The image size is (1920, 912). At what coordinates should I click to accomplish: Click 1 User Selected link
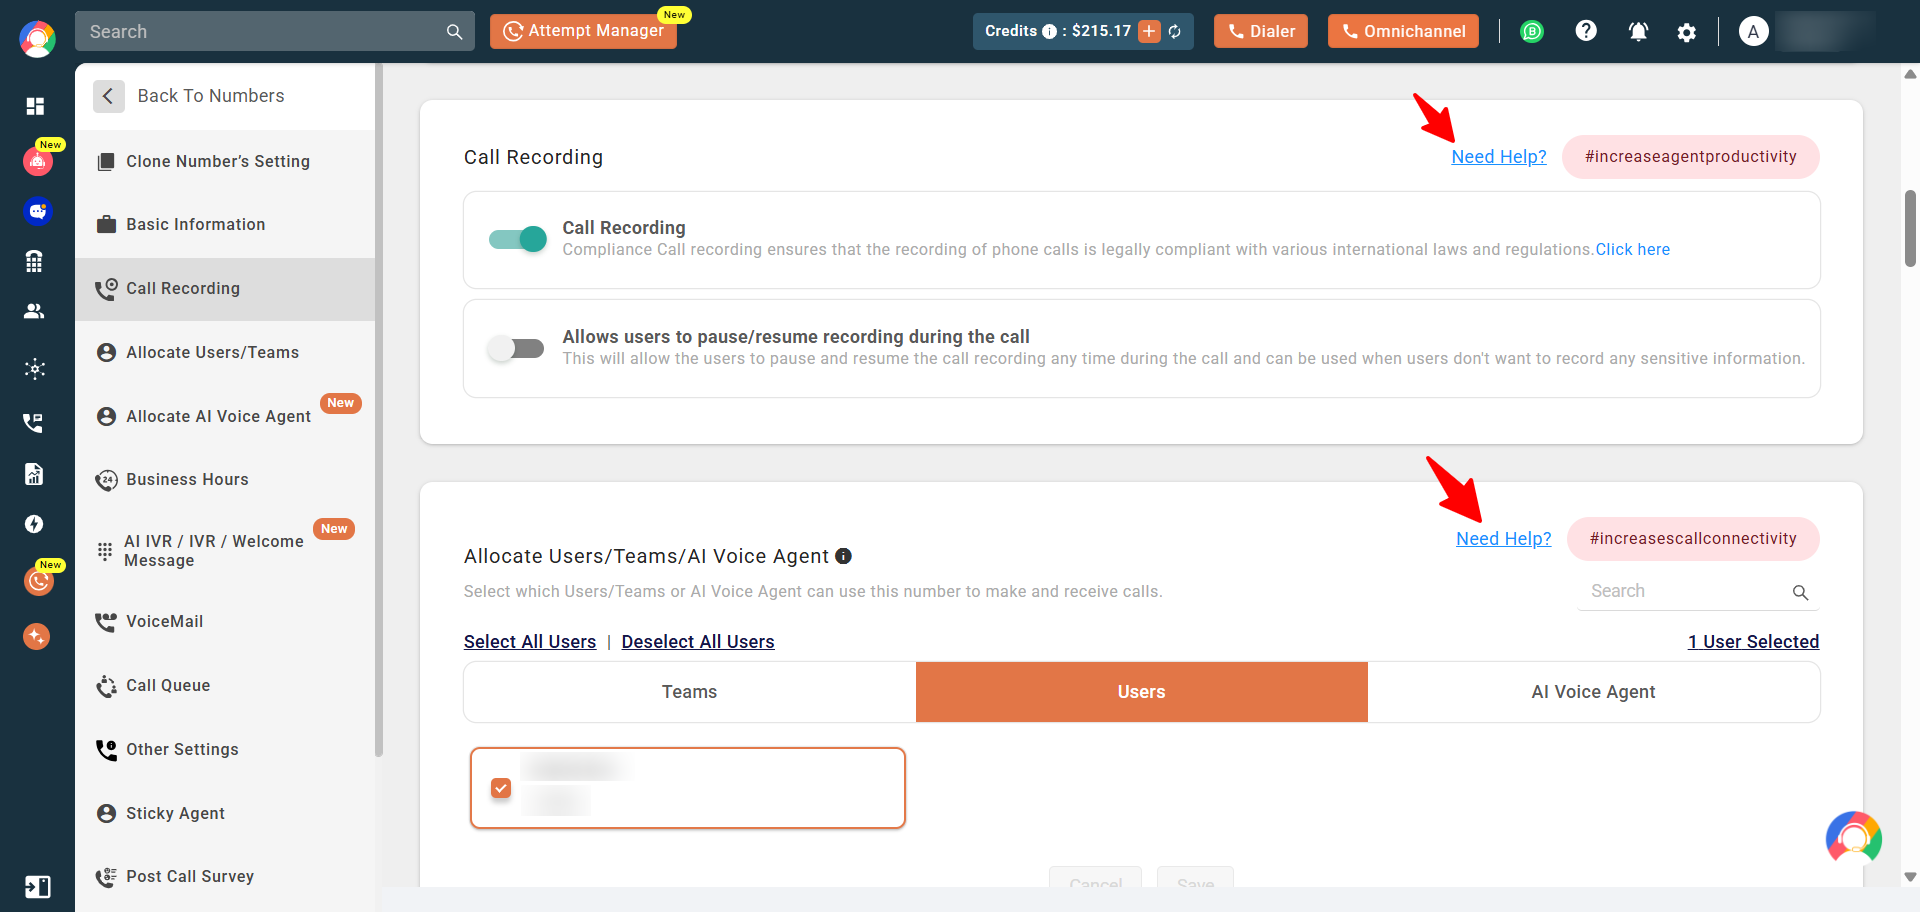coord(1753,642)
